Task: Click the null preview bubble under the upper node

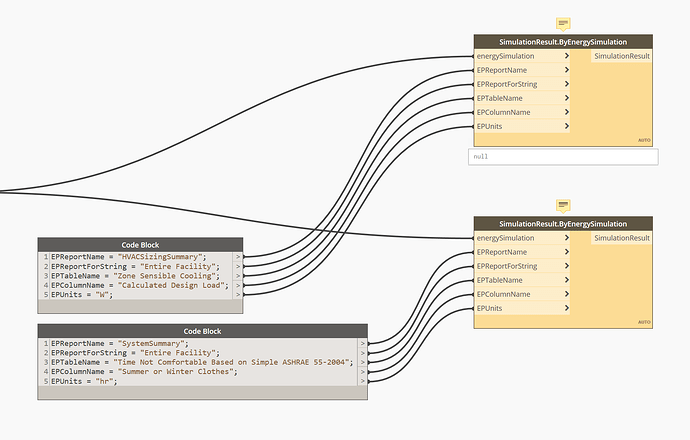Action: click(x=563, y=157)
